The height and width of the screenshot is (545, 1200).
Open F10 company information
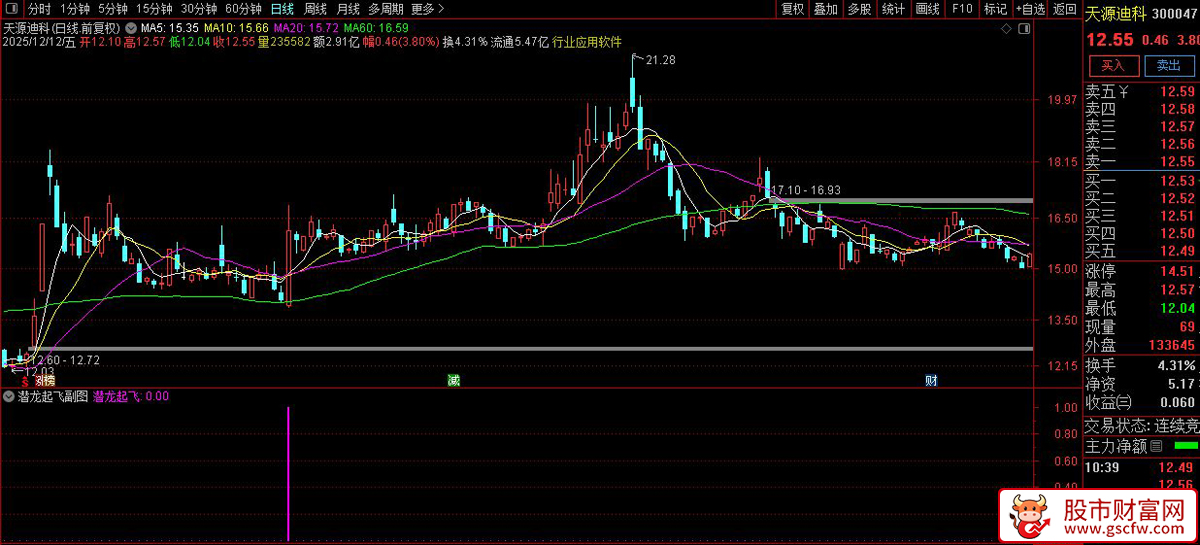[962, 9]
